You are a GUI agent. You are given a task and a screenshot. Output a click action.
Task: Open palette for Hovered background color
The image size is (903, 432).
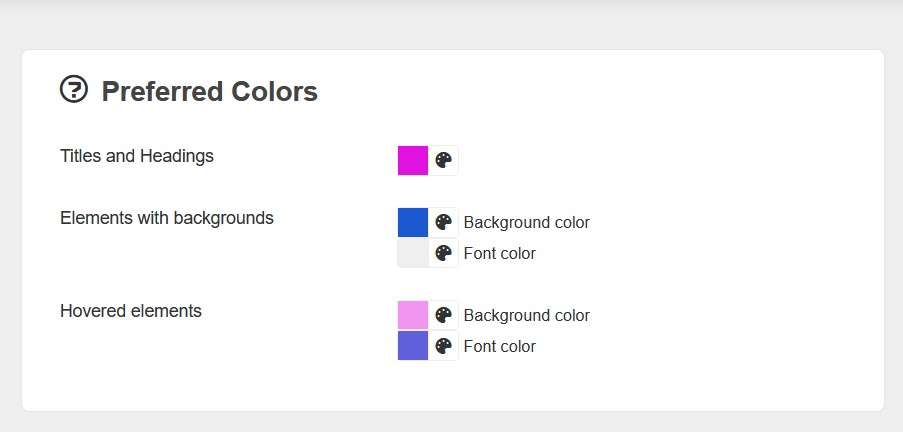pyautogui.click(x=444, y=315)
